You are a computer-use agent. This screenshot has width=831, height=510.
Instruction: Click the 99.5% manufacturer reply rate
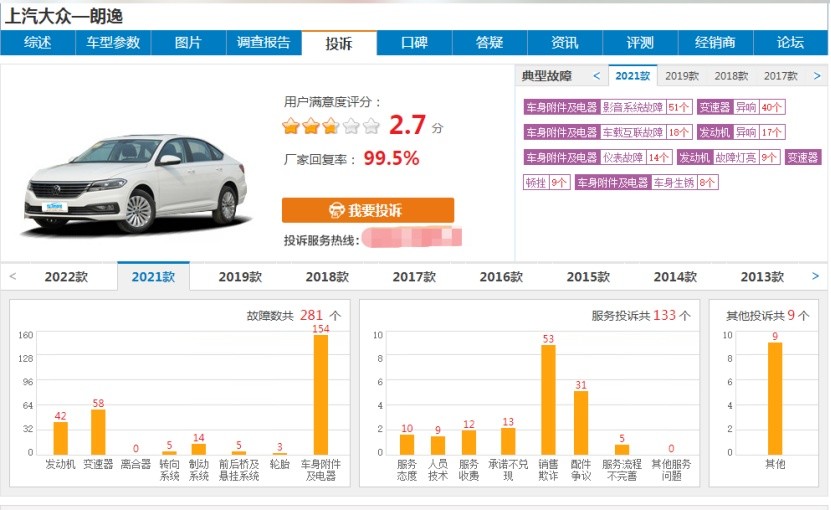(x=391, y=159)
